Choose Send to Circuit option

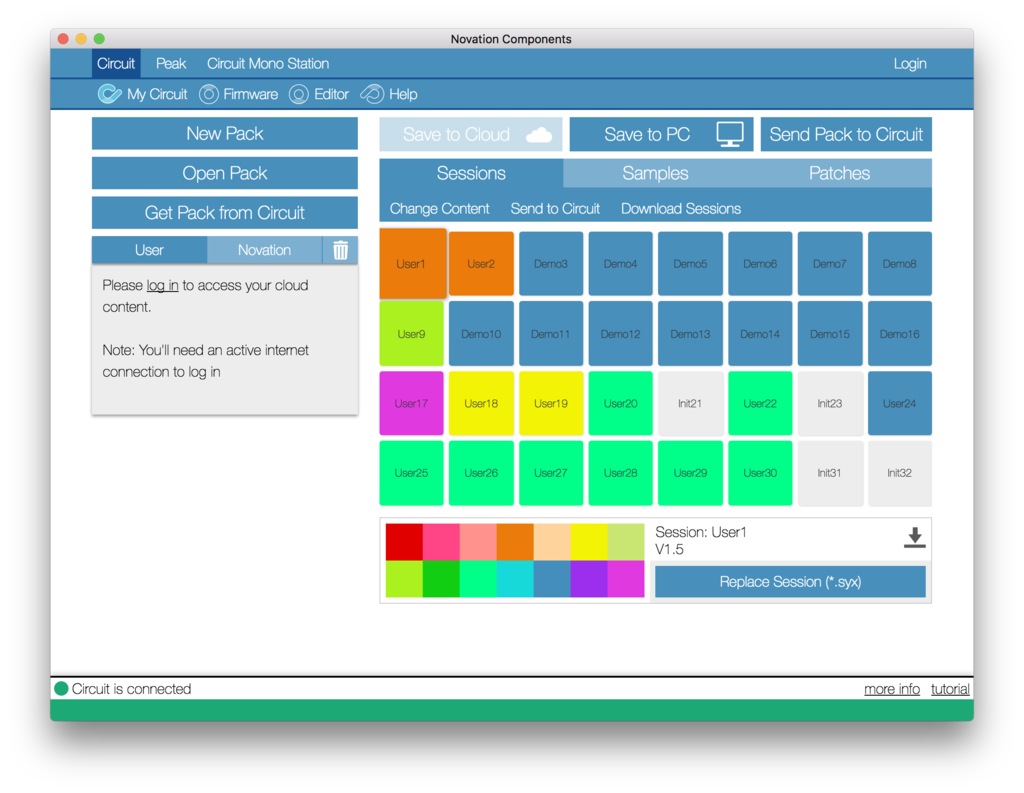tap(555, 209)
